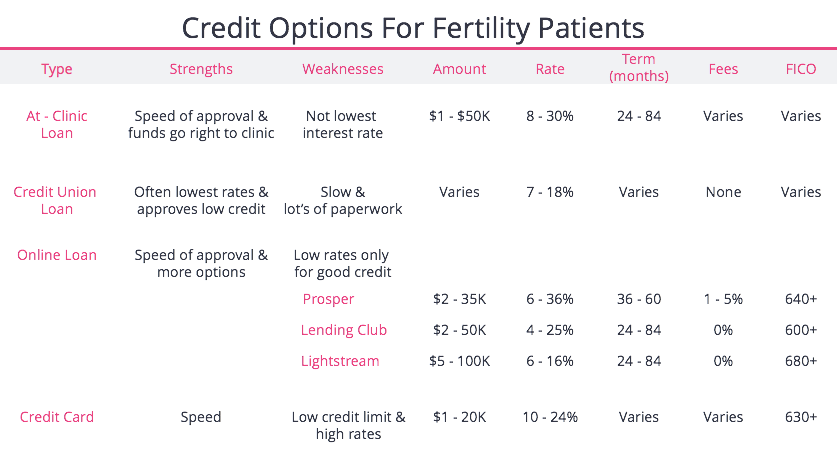Viewport: 837px width, 451px height.
Task: Click the Amount column header
Action: point(459,69)
